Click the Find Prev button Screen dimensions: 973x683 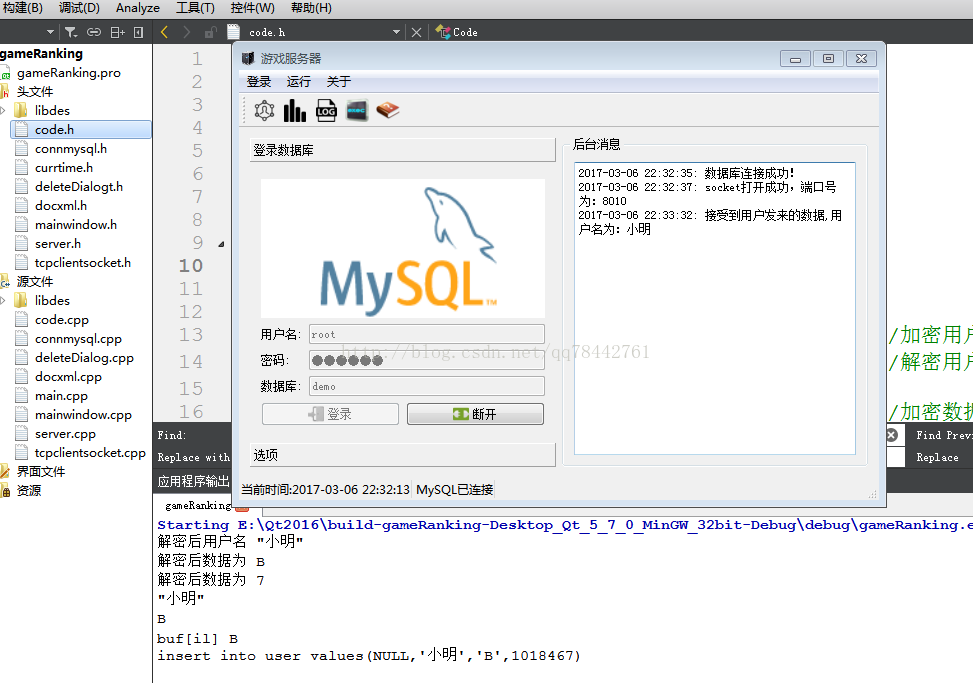(943, 435)
